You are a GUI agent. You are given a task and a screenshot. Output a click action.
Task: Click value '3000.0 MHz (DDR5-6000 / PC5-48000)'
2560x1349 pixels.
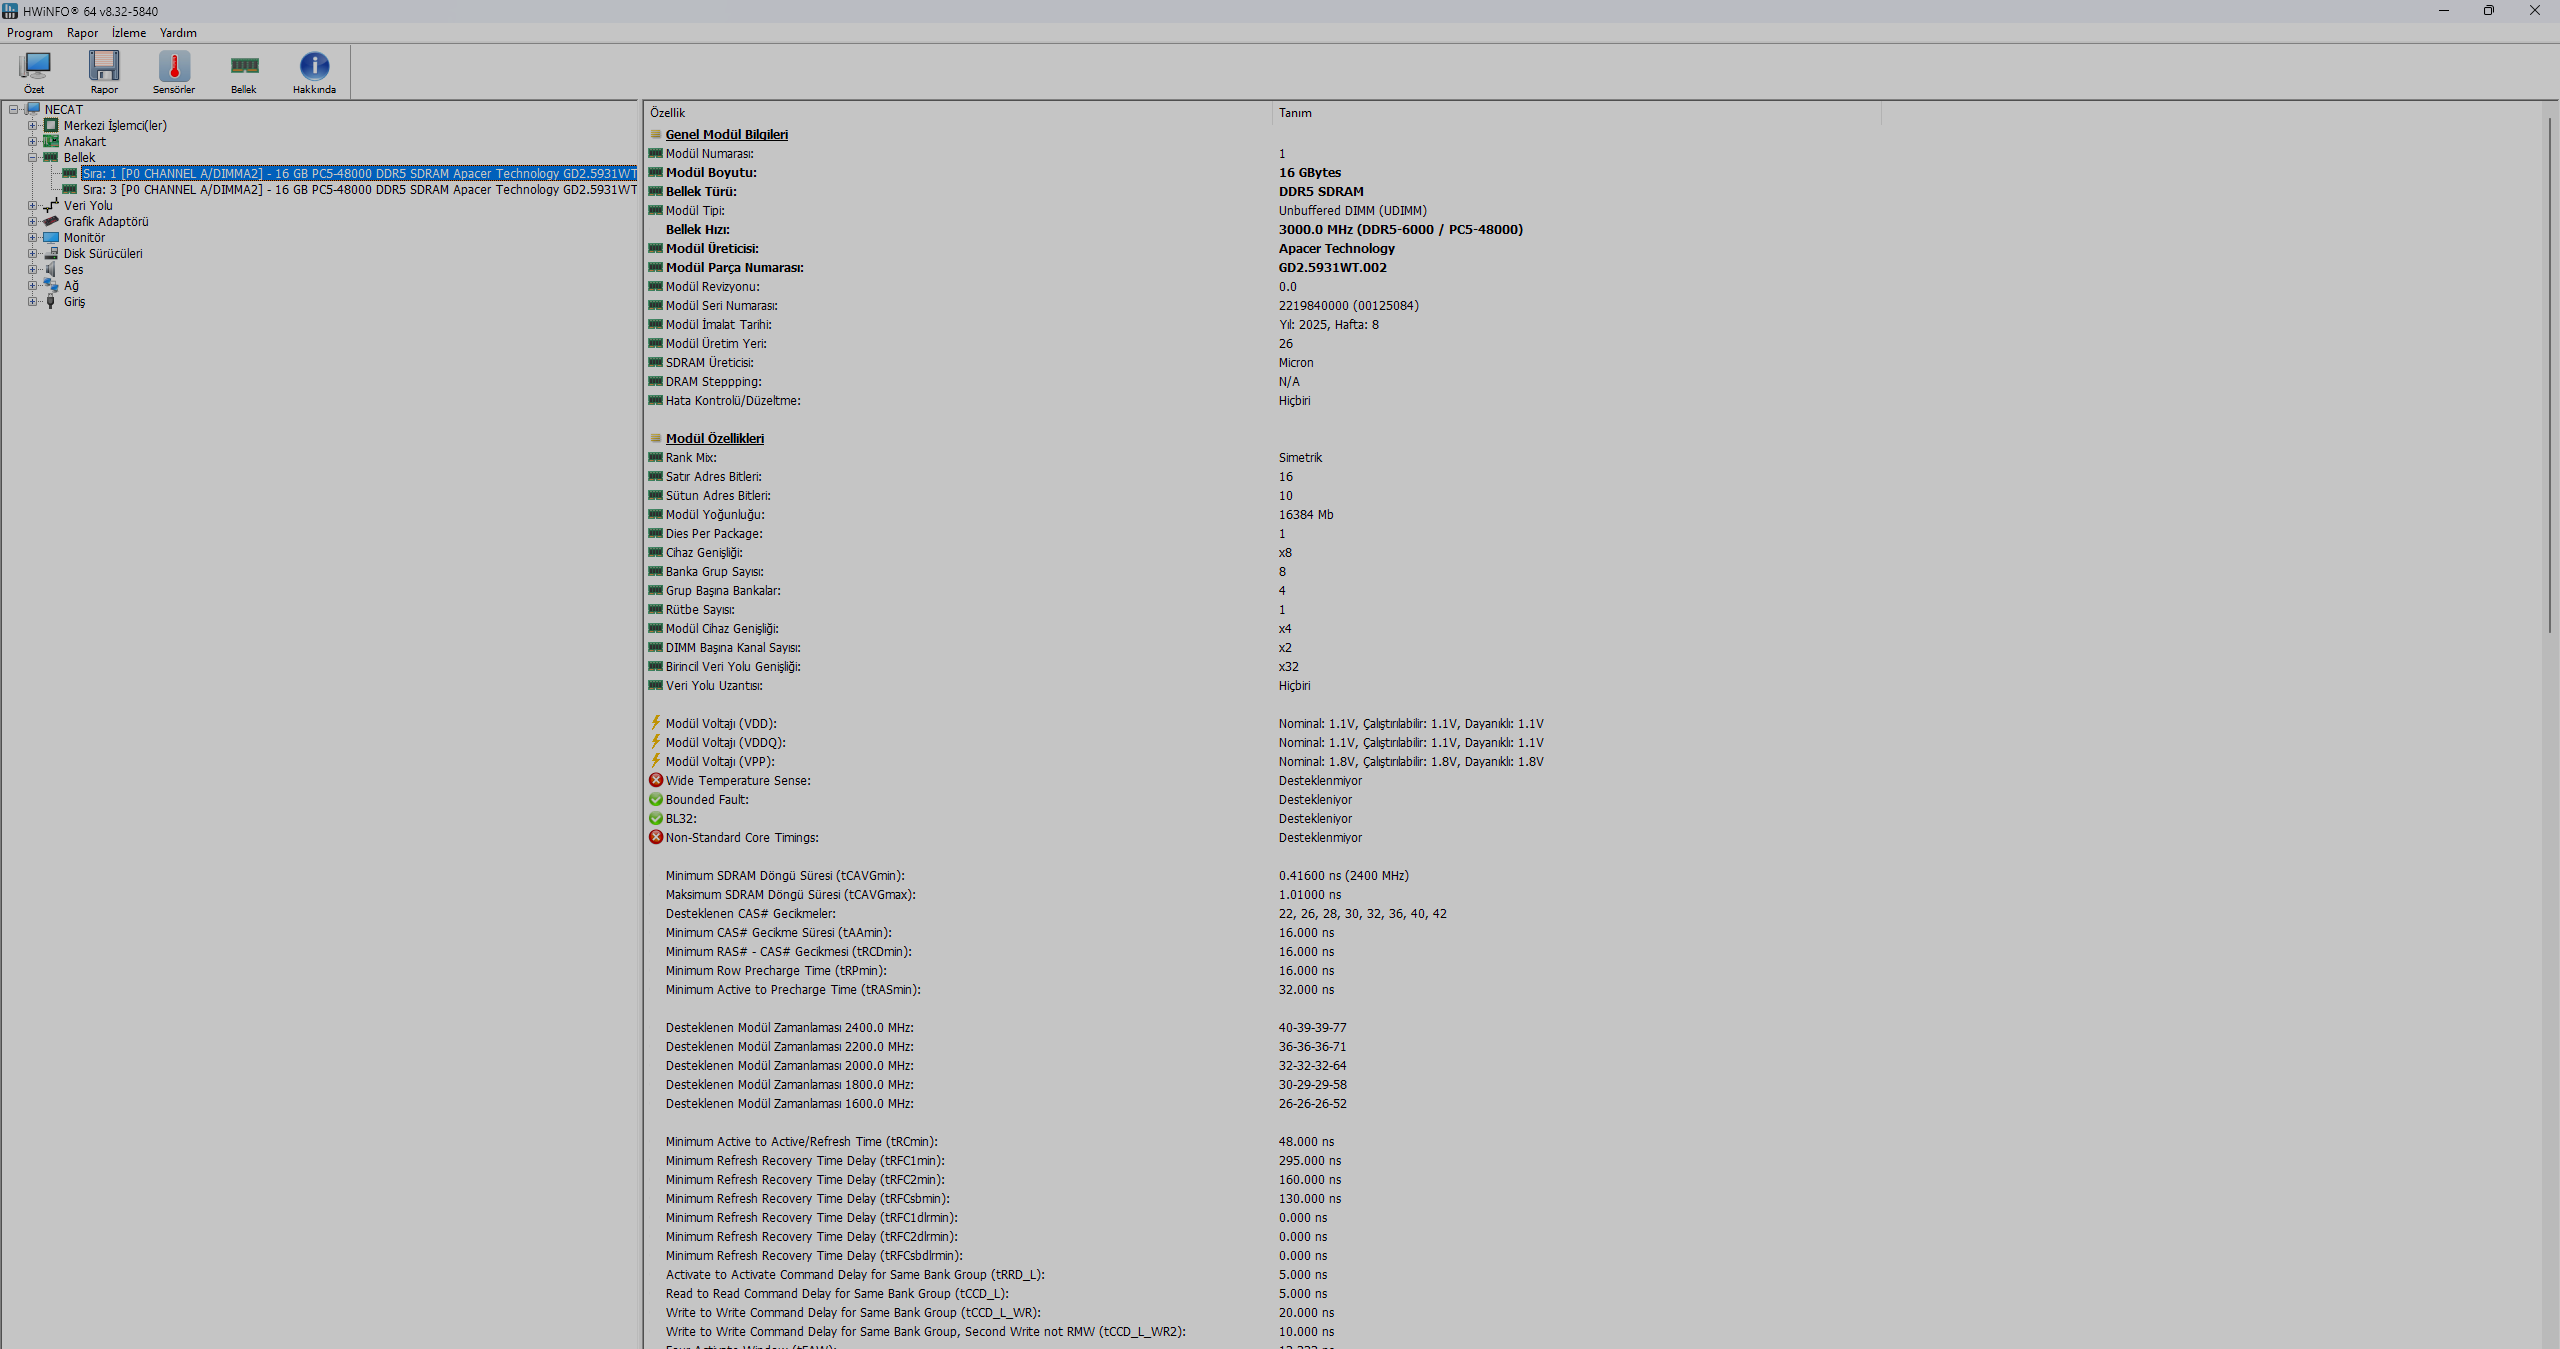tap(1401, 229)
